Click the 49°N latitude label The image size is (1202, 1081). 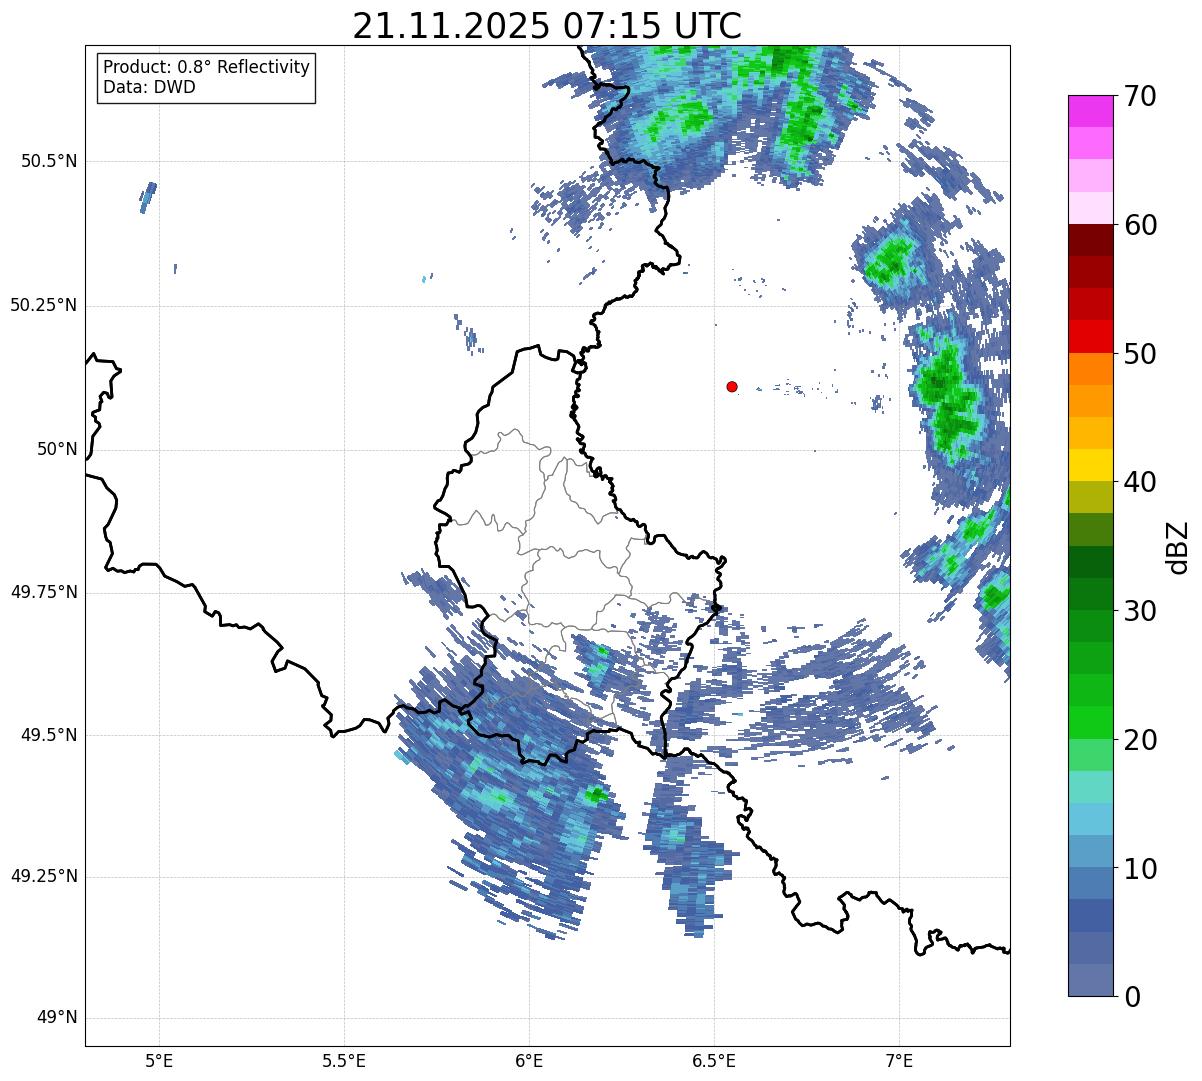pyautogui.click(x=57, y=1017)
